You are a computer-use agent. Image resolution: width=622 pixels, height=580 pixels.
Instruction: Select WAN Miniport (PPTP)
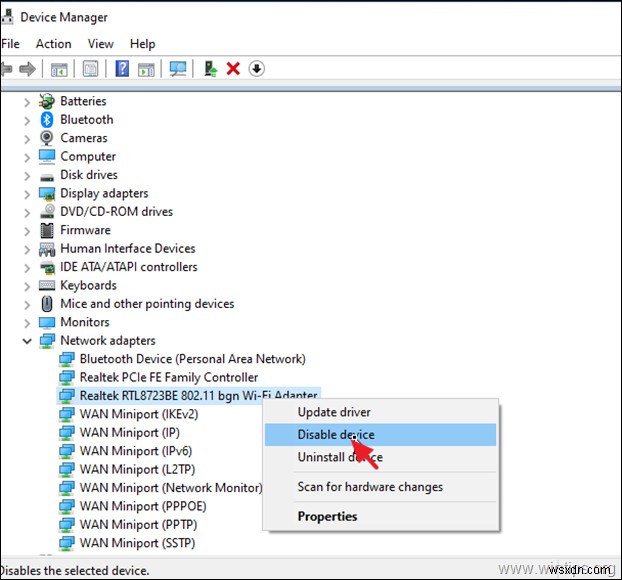pos(138,524)
